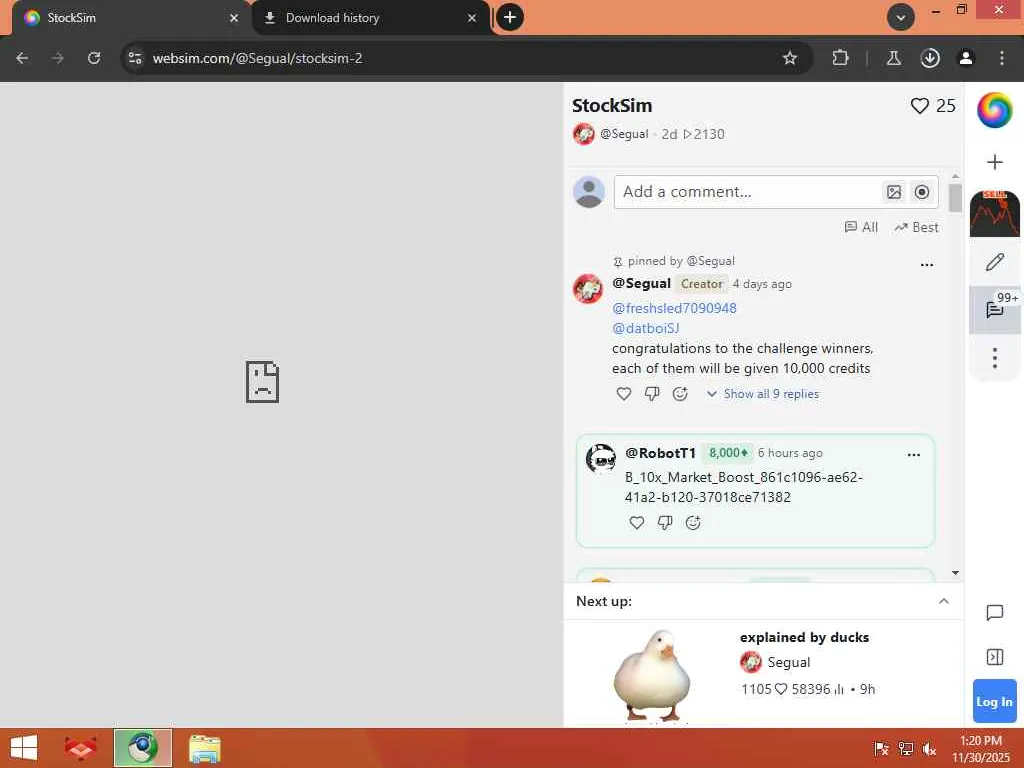The width and height of the screenshot is (1024, 768).
Task: Open the network tray icon
Action: click(x=905, y=748)
